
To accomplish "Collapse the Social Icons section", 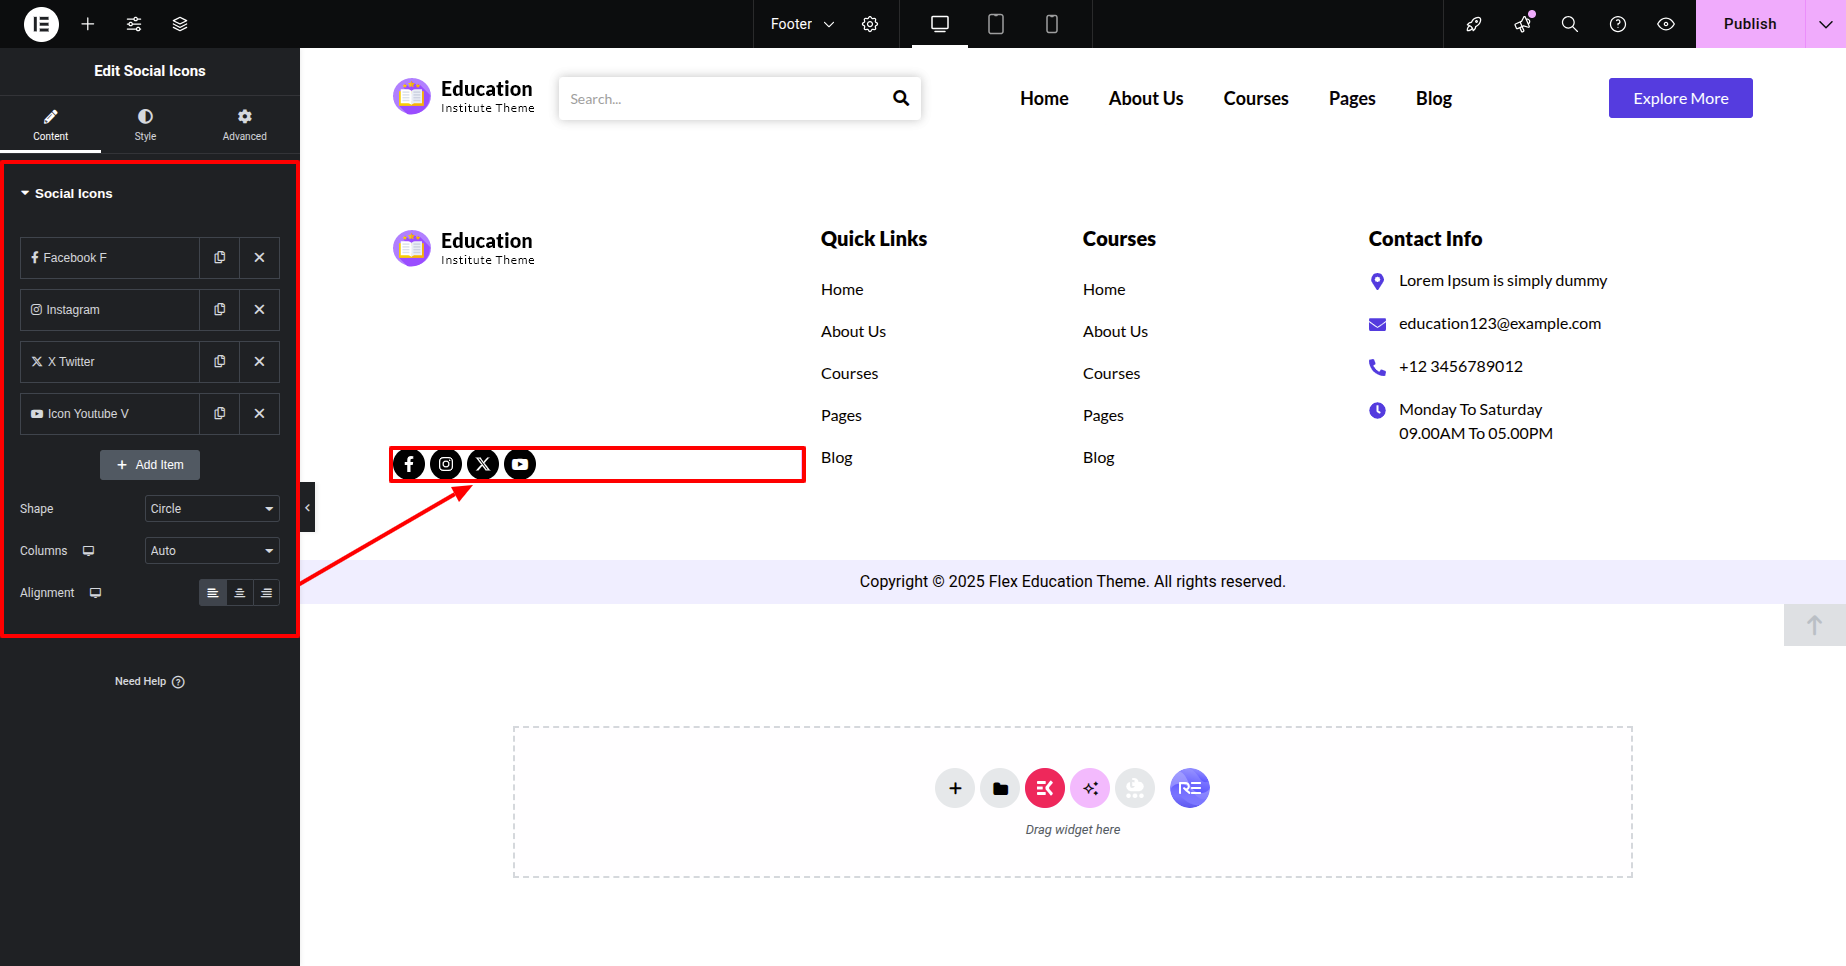I will tap(66, 193).
